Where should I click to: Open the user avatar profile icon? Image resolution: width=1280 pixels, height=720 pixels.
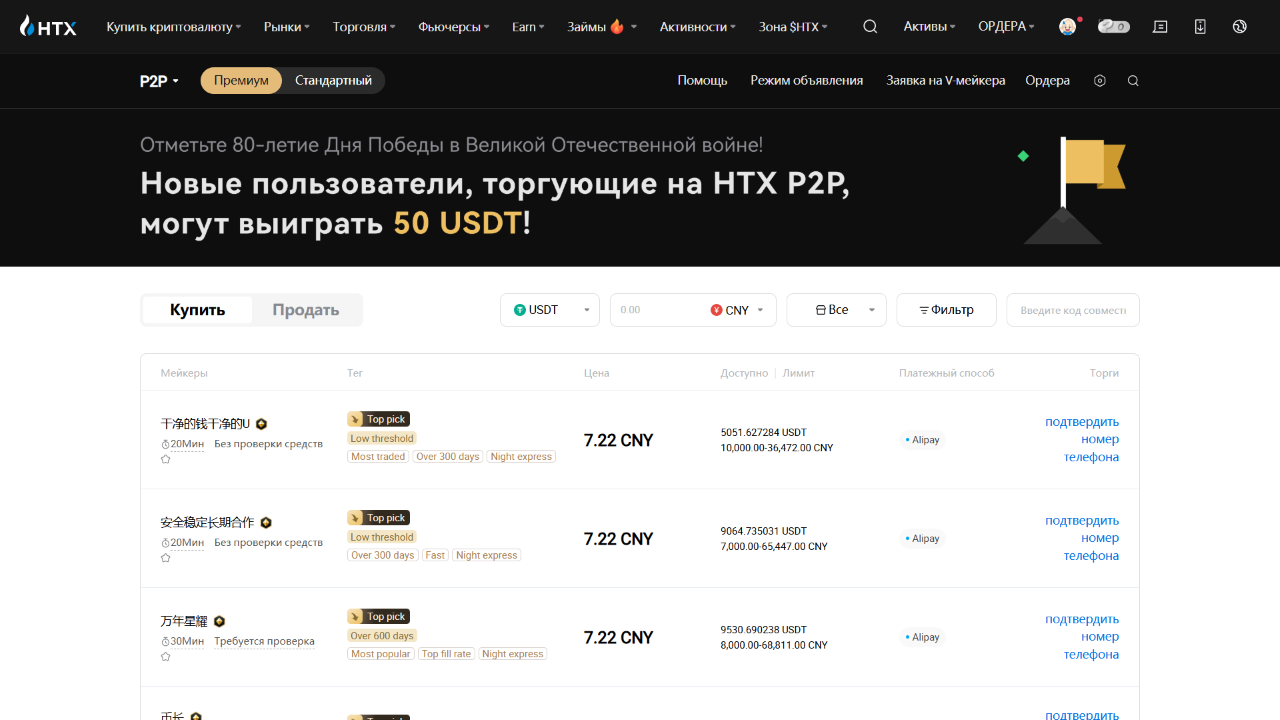pos(1068,27)
